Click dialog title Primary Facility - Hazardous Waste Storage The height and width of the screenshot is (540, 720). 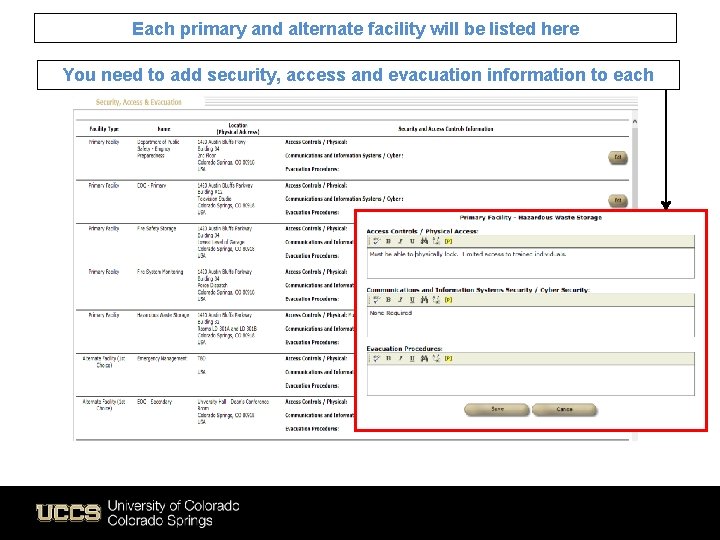(x=530, y=218)
